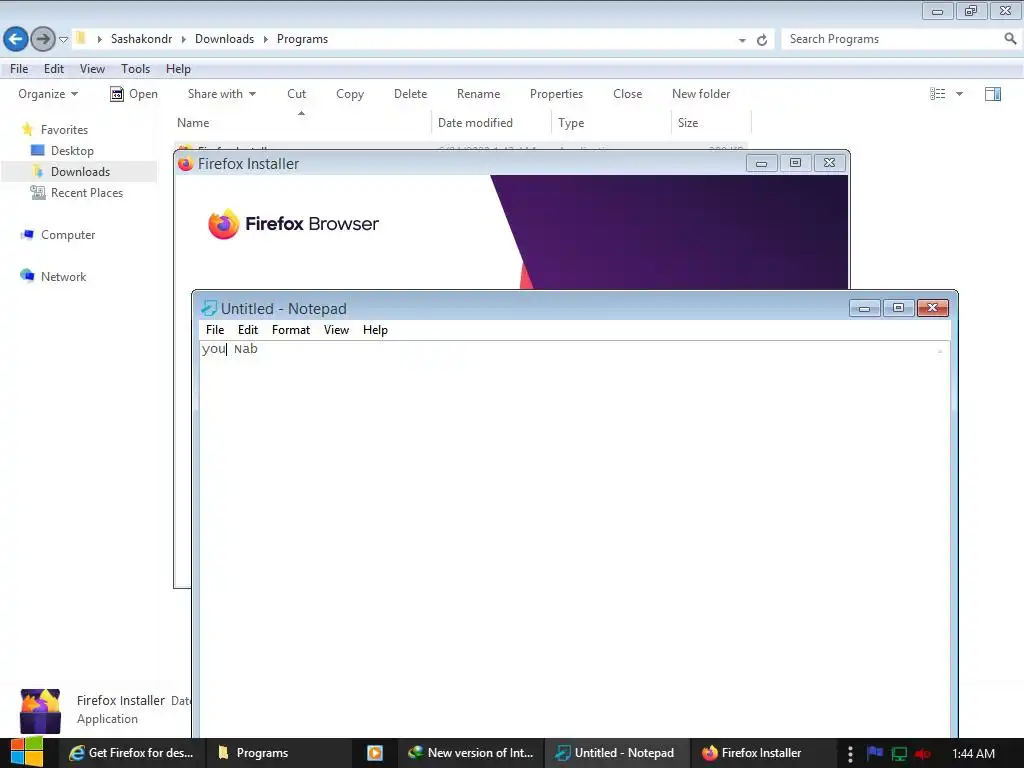Go forward in the Explorer window
Image resolution: width=1024 pixels, height=768 pixels.
click(43, 39)
